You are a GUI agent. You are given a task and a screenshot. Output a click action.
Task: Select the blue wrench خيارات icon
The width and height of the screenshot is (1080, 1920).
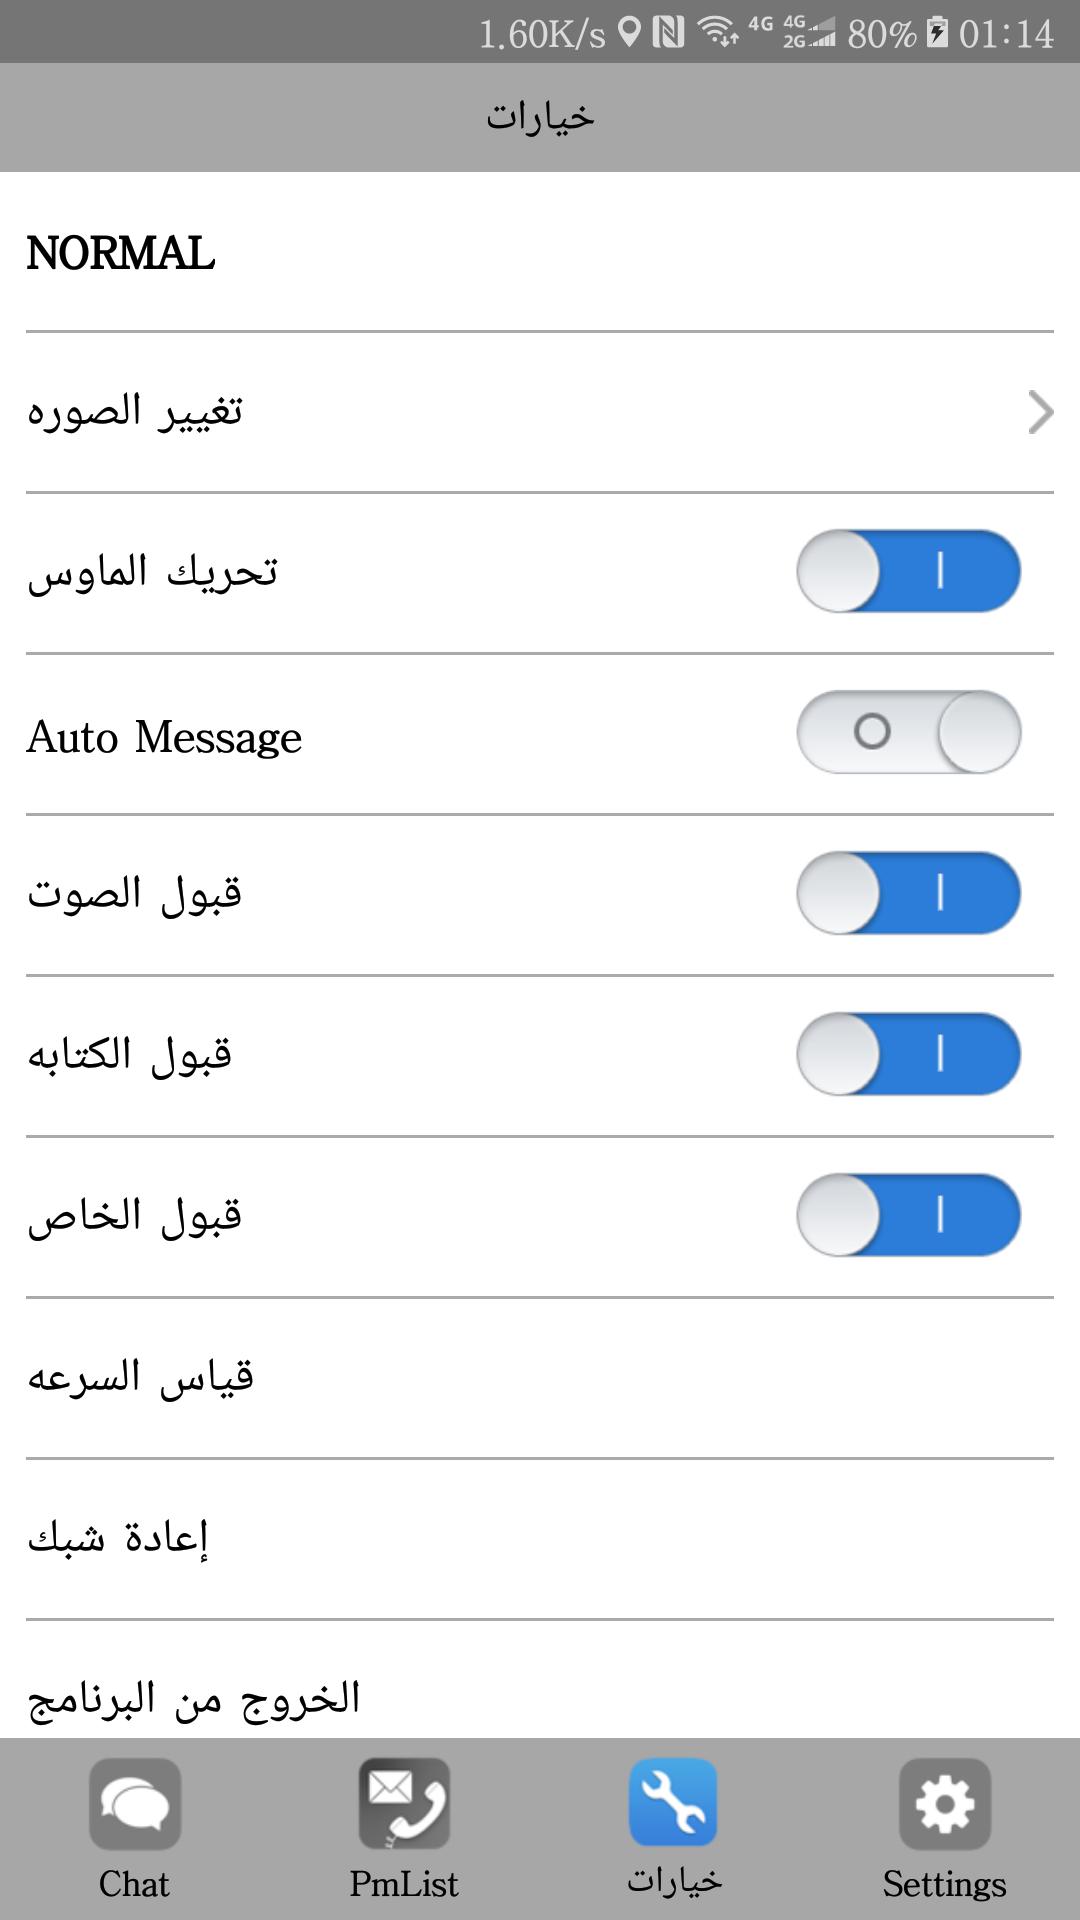click(x=674, y=1802)
